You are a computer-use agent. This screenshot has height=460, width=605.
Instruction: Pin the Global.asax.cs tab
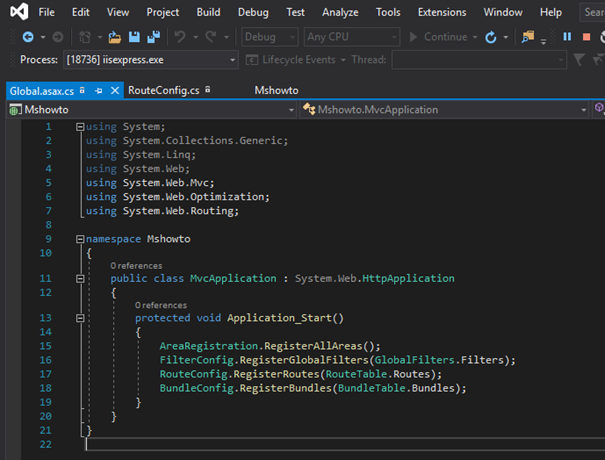click(99, 91)
